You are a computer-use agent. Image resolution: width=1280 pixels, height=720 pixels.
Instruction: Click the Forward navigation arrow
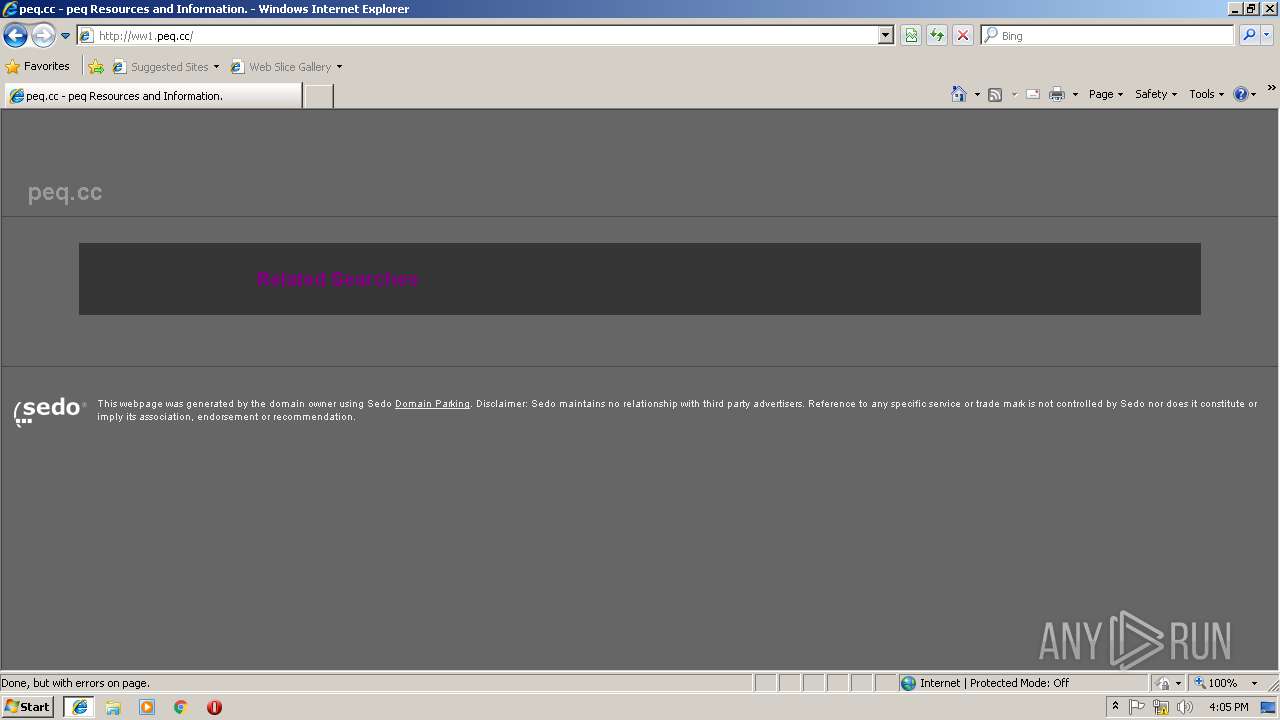coord(43,36)
